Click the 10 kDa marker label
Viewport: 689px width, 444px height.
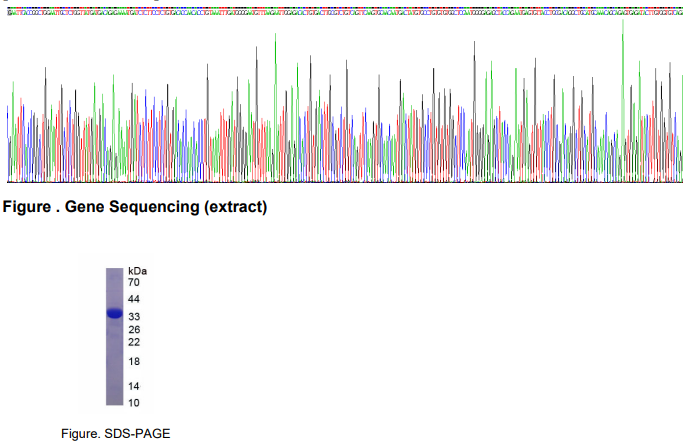(x=134, y=402)
